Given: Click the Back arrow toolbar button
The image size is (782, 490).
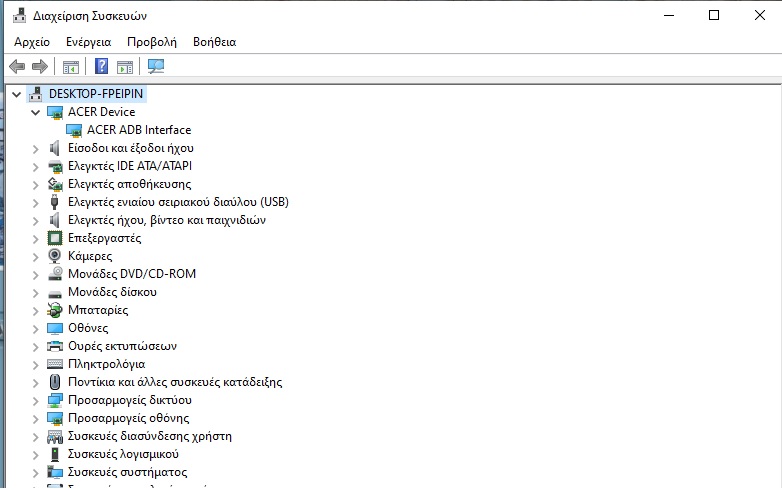Looking at the screenshot, I should point(17,67).
